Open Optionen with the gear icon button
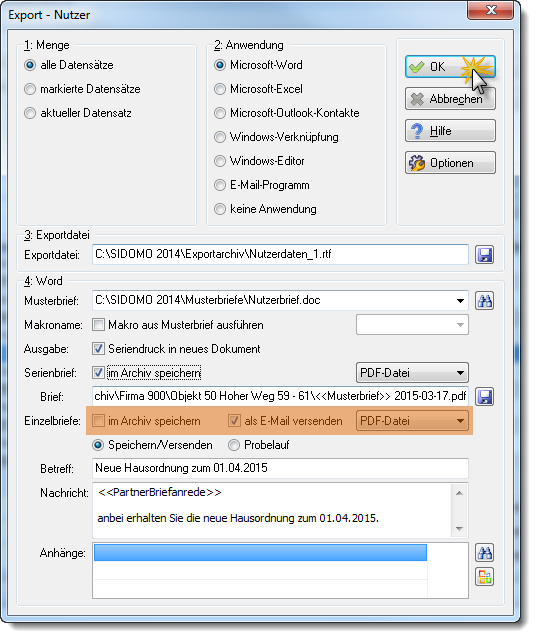 [x=450, y=163]
